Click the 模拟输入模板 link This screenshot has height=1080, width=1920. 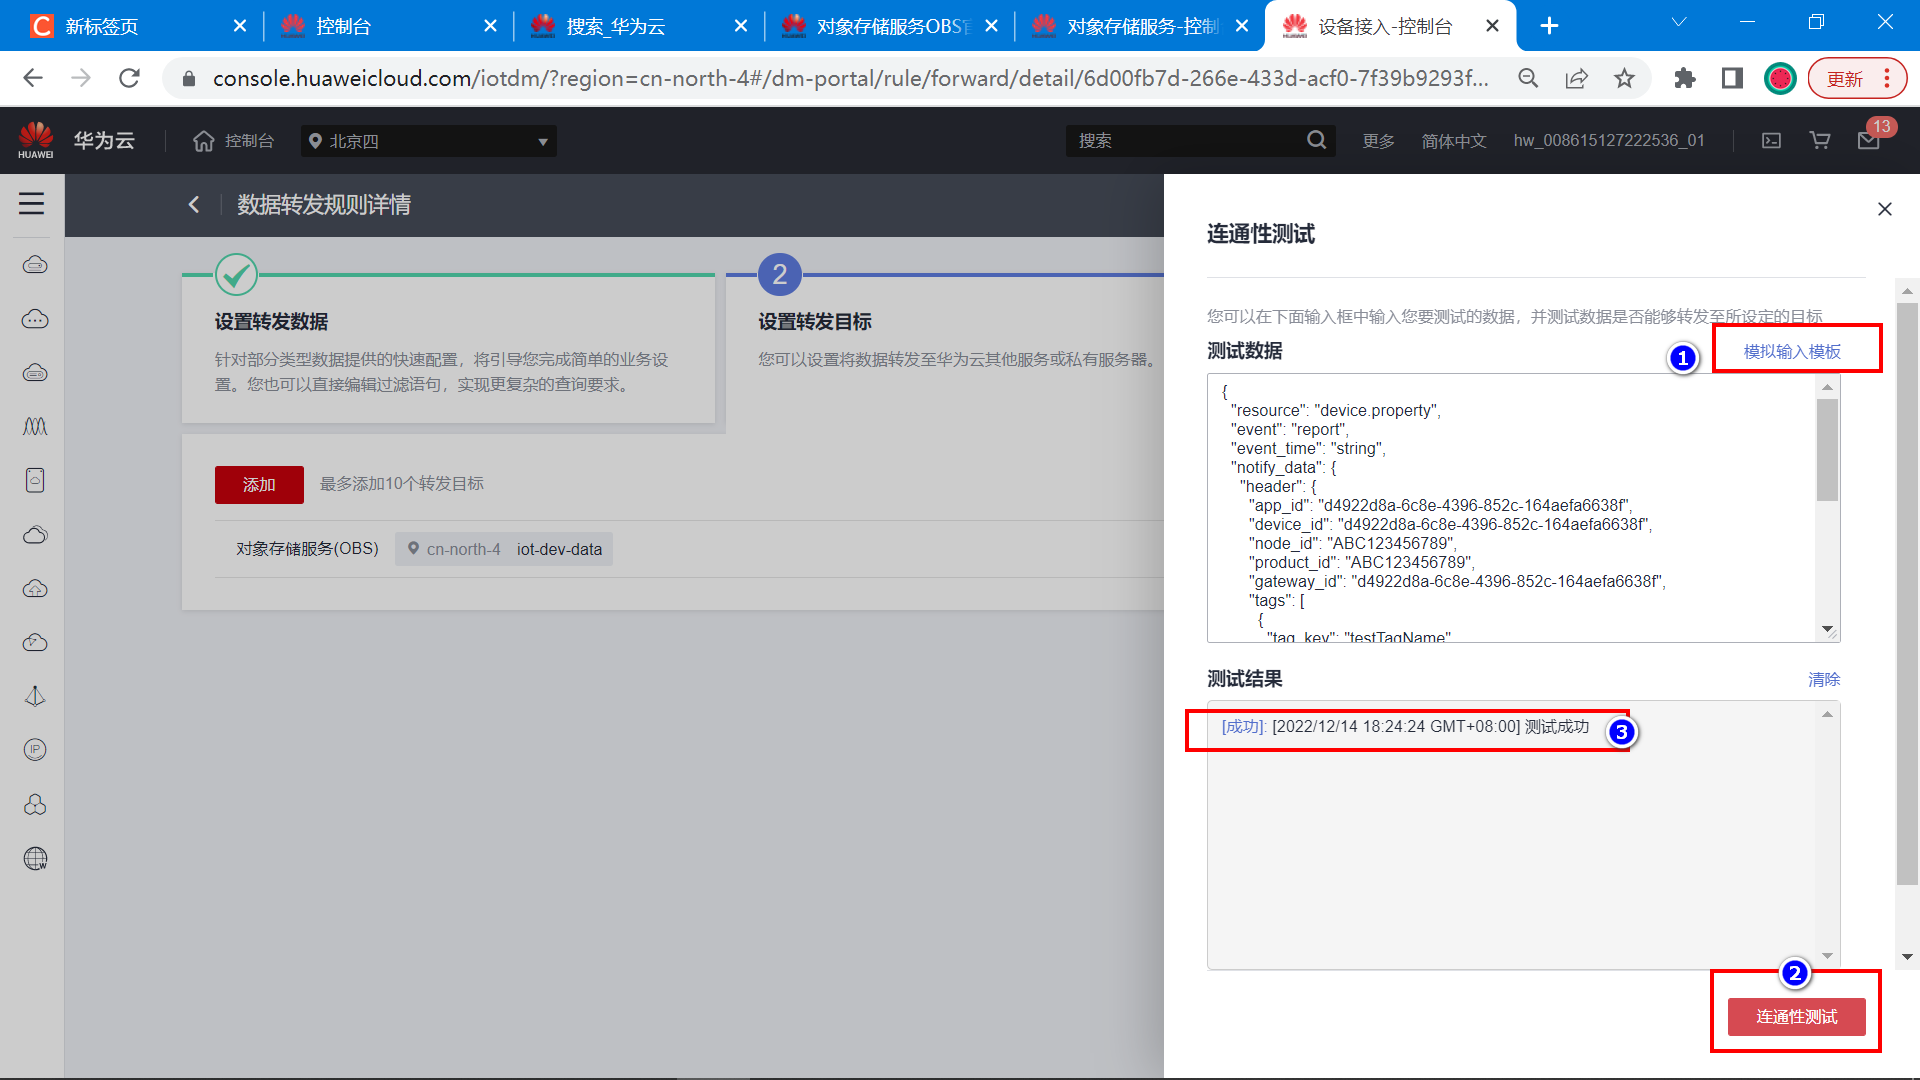pyautogui.click(x=1791, y=352)
